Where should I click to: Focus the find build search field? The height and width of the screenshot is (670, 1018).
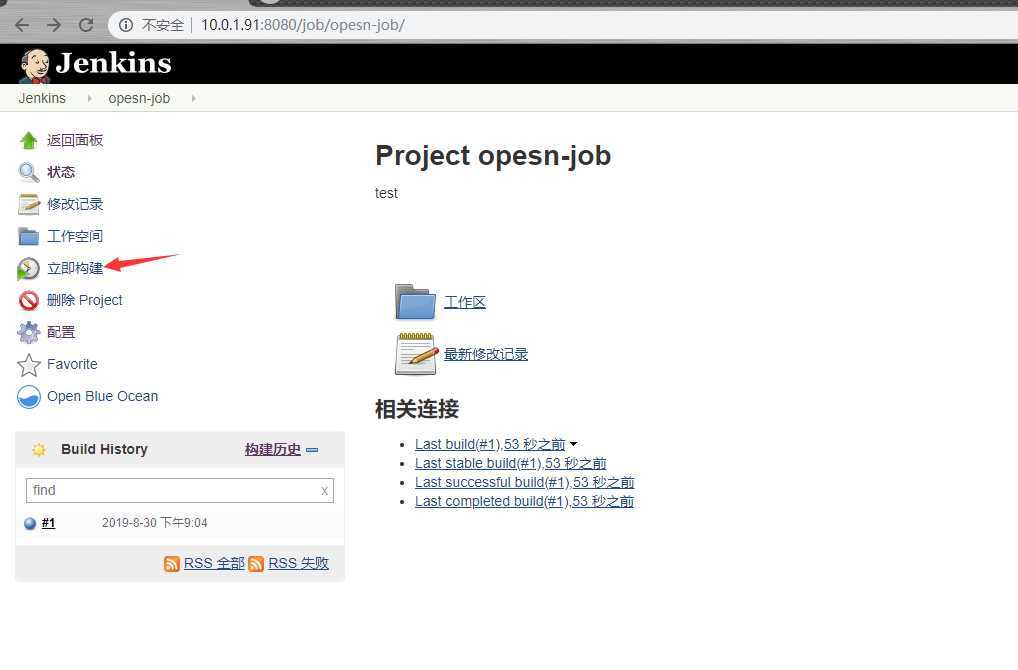click(180, 491)
